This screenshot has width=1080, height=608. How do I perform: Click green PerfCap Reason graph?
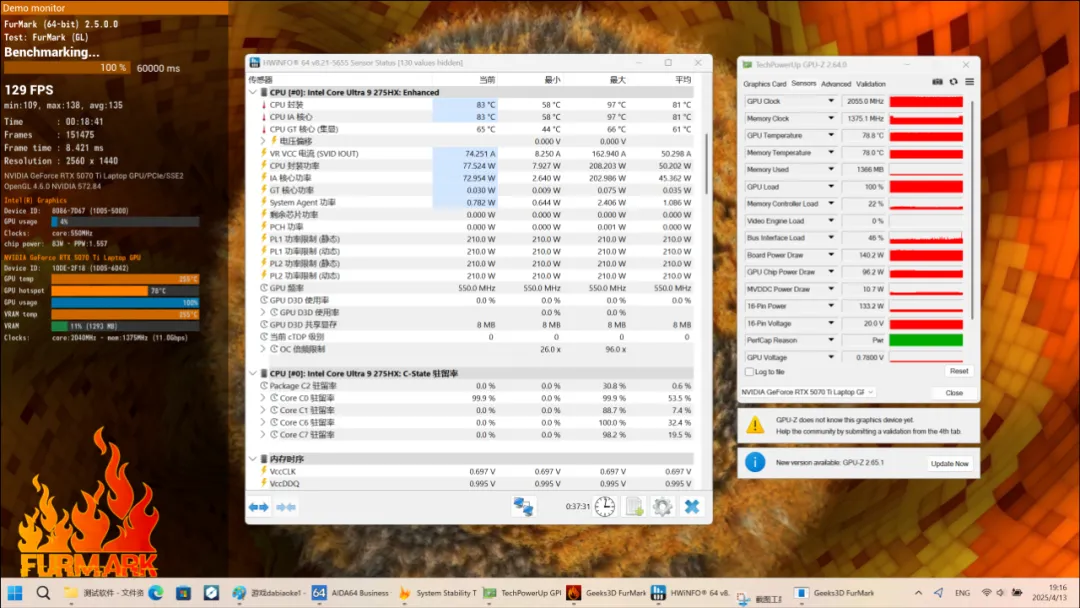[x=926, y=340]
